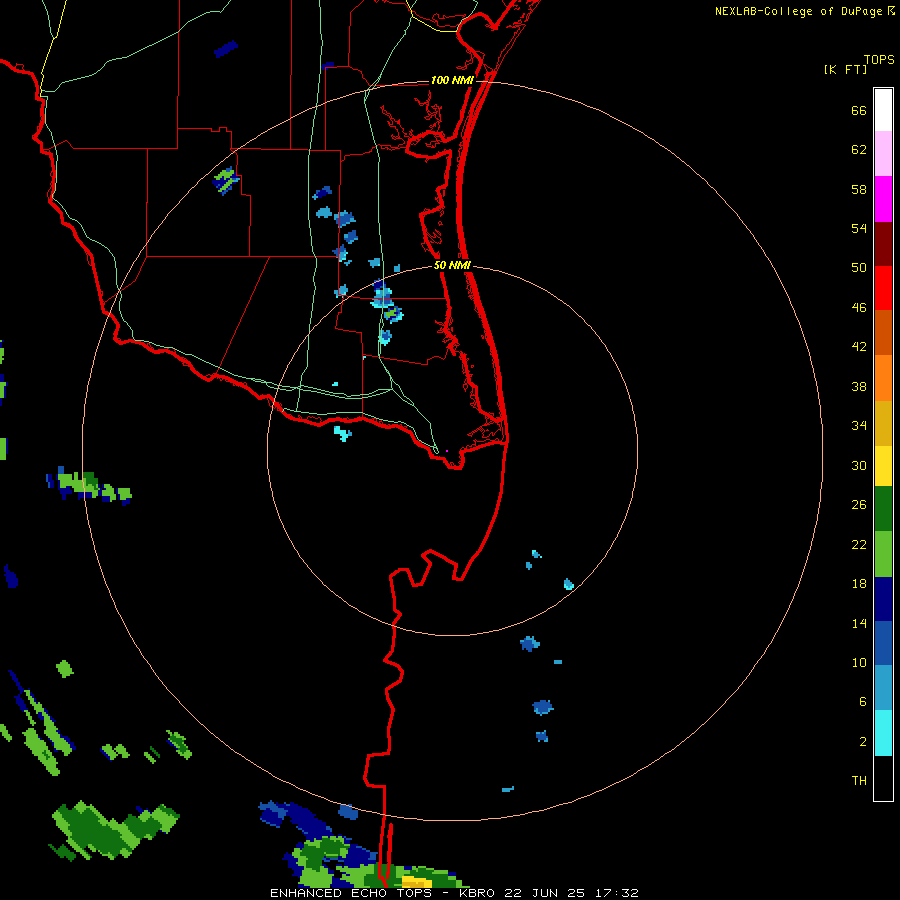900x900 pixels.
Task: Click the legend value 2
Action: pyautogui.click(x=863, y=741)
